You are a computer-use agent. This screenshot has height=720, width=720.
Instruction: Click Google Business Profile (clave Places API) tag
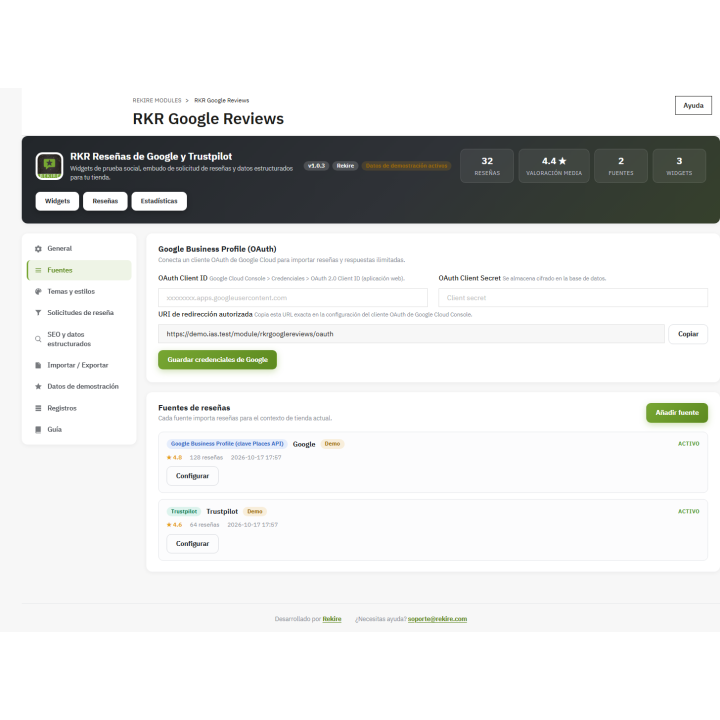tap(227, 444)
